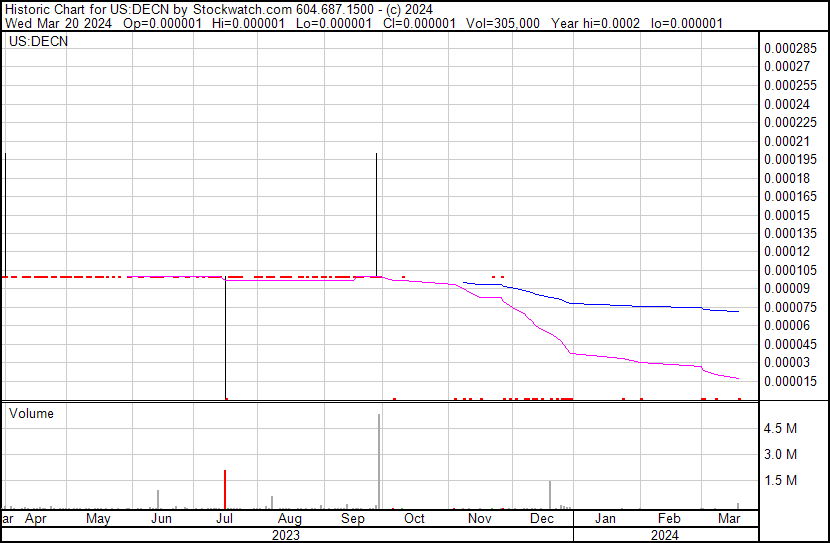Select the magenta moving average line end
Screen dimensions: 830x543
click(x=736, y=378)
